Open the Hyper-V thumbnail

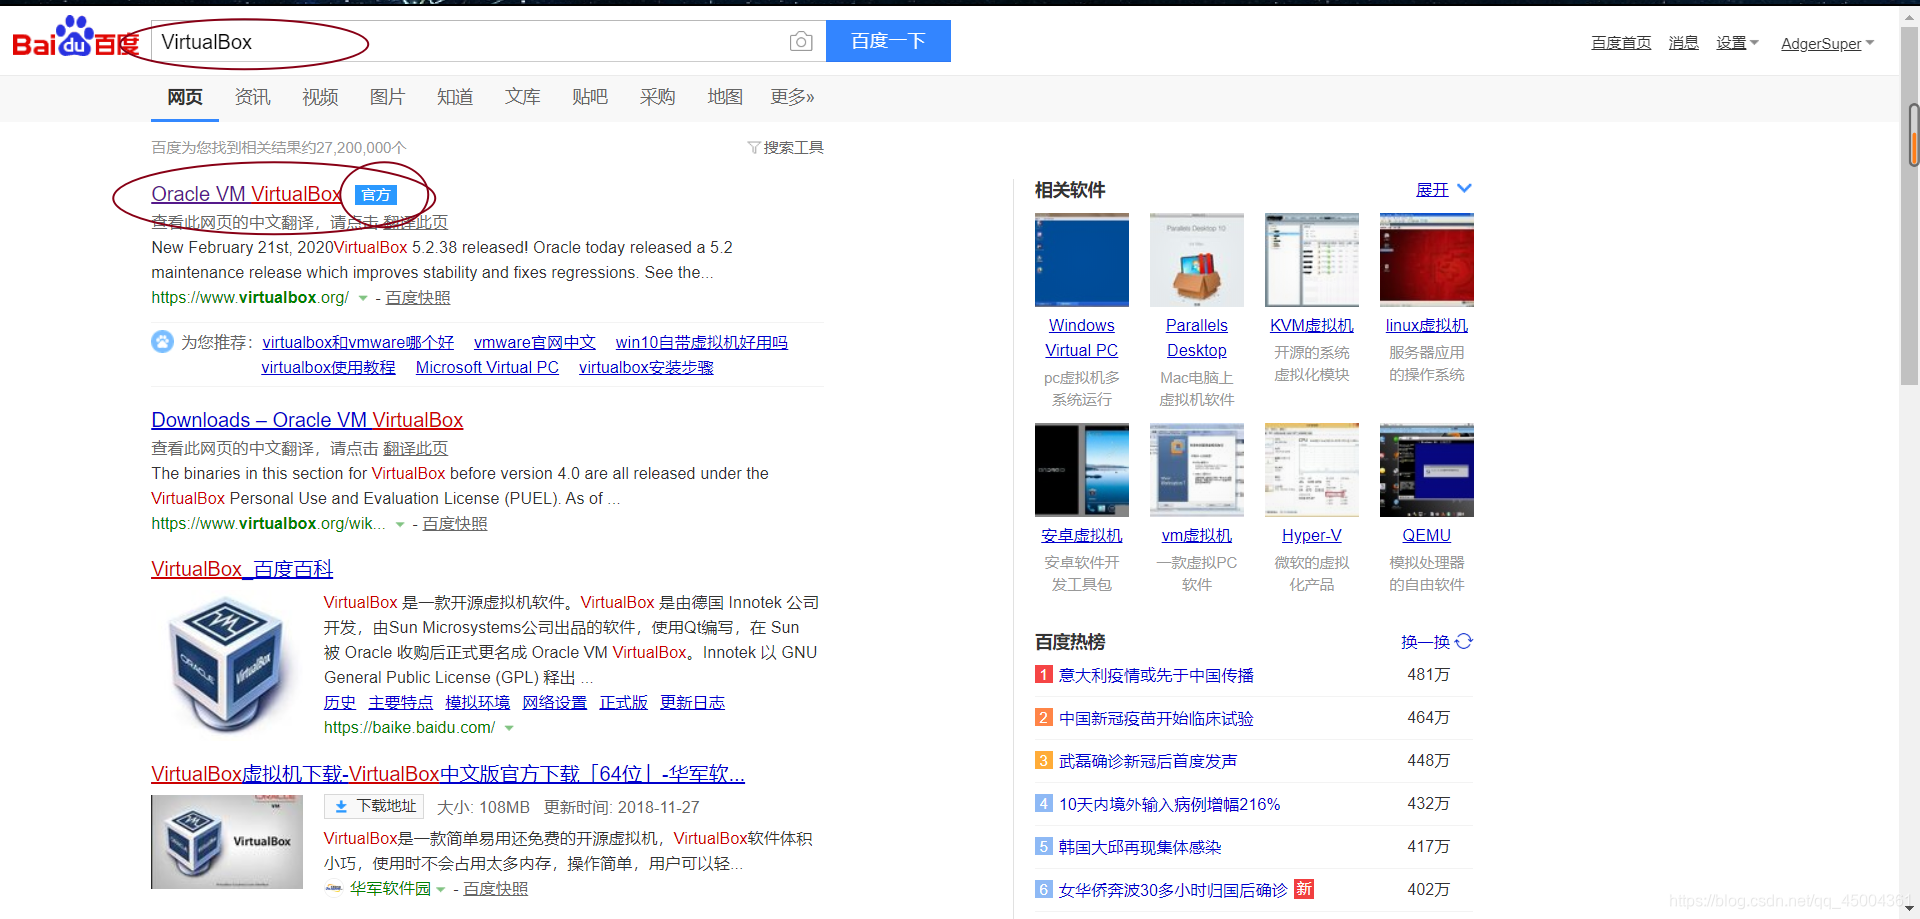coord(1312,470)
